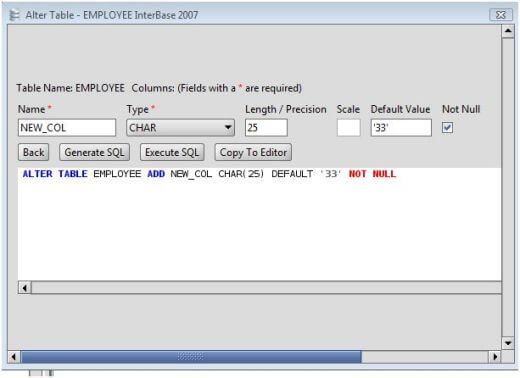Click the ALTER keyword in SQL text
The image size is (520, 378).
point(38,174)
